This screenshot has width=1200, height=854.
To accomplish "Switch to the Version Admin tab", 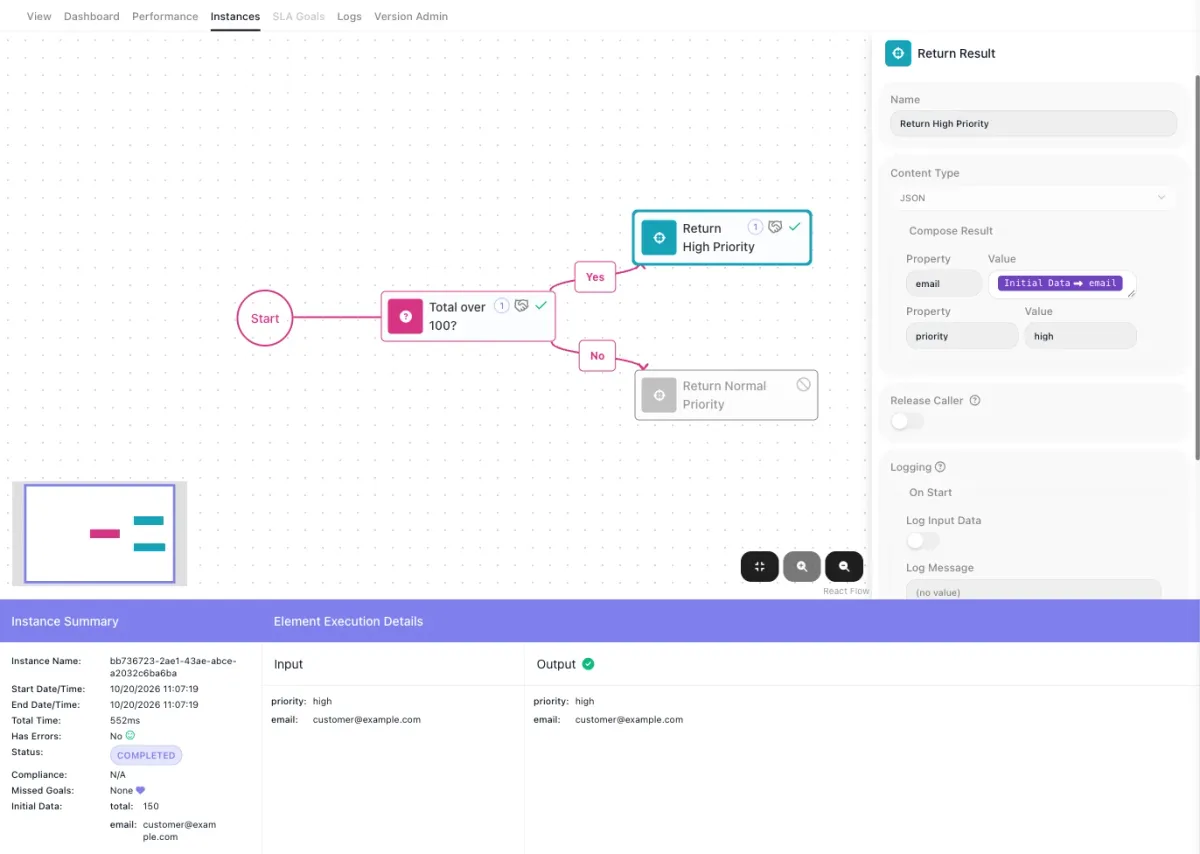I will click(411, 16).
